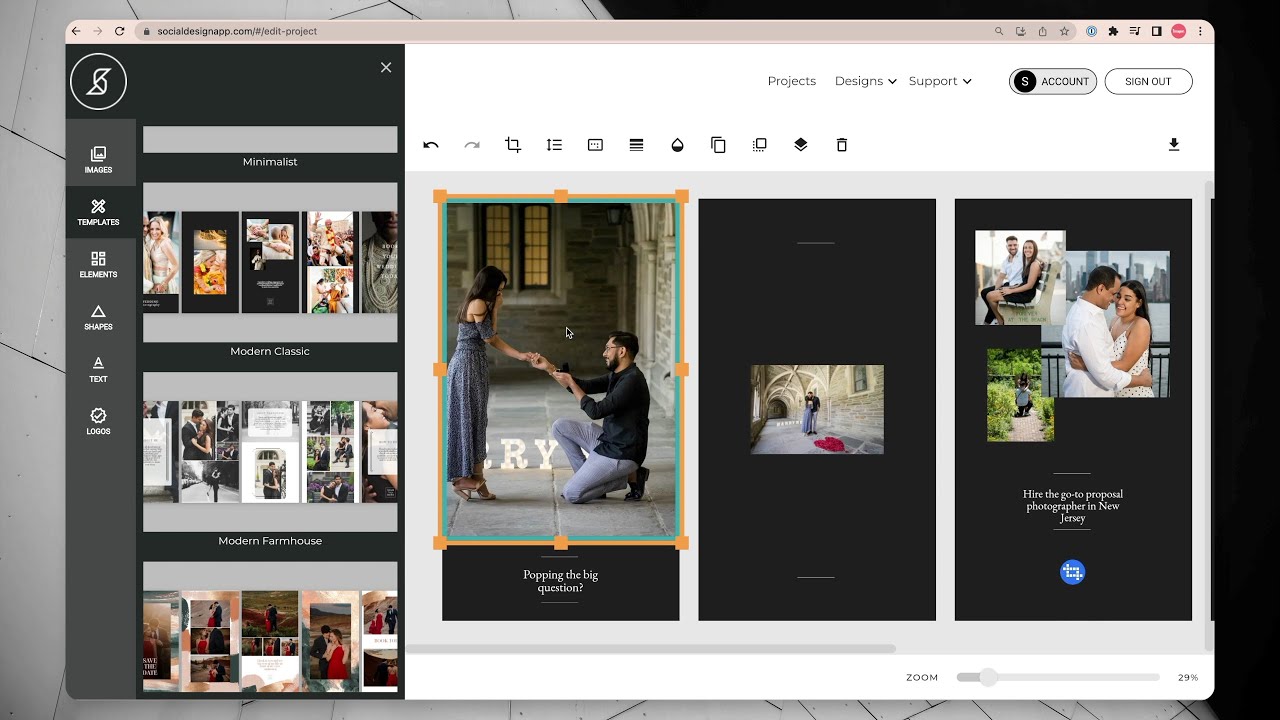
Task: Click the undo arrow in the toolbar
Action: pos(431,145)
